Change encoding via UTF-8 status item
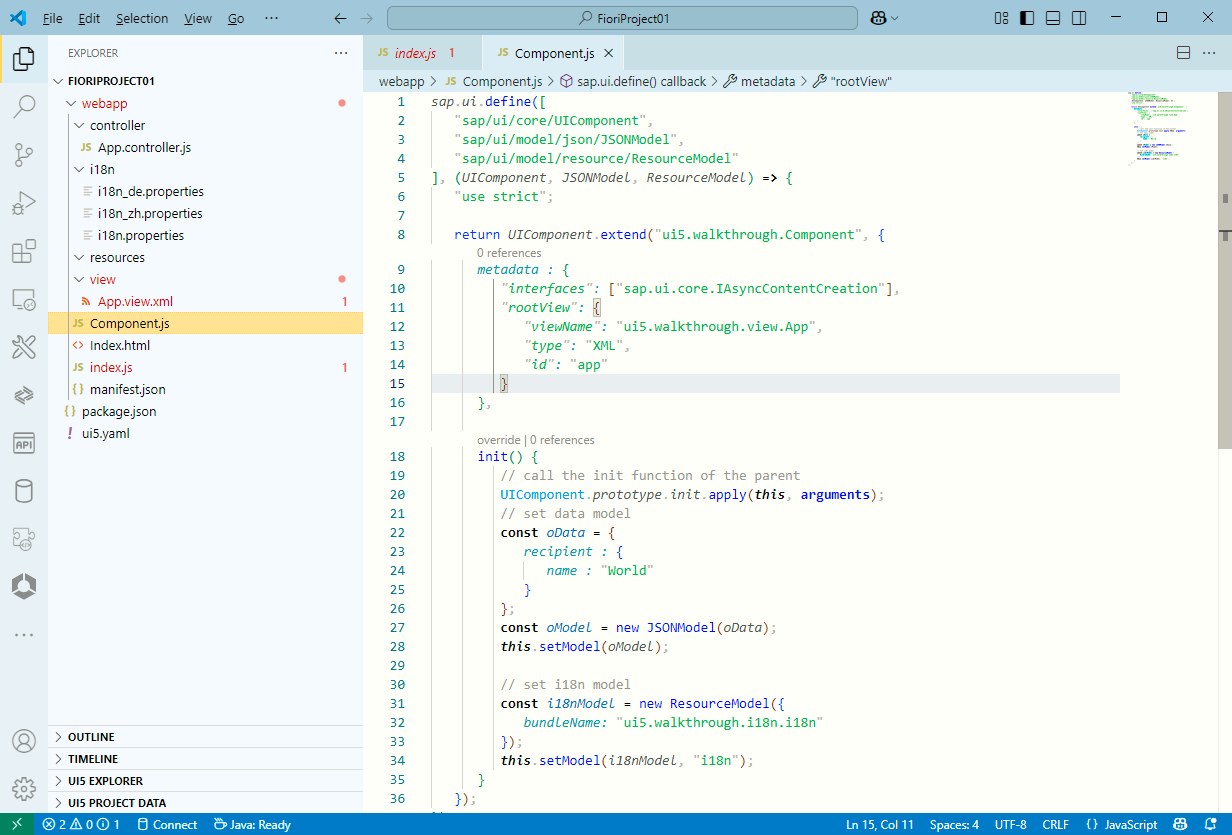Image resolution: width=1232 pixels, height=835 pixels. tap(1010, 825)
